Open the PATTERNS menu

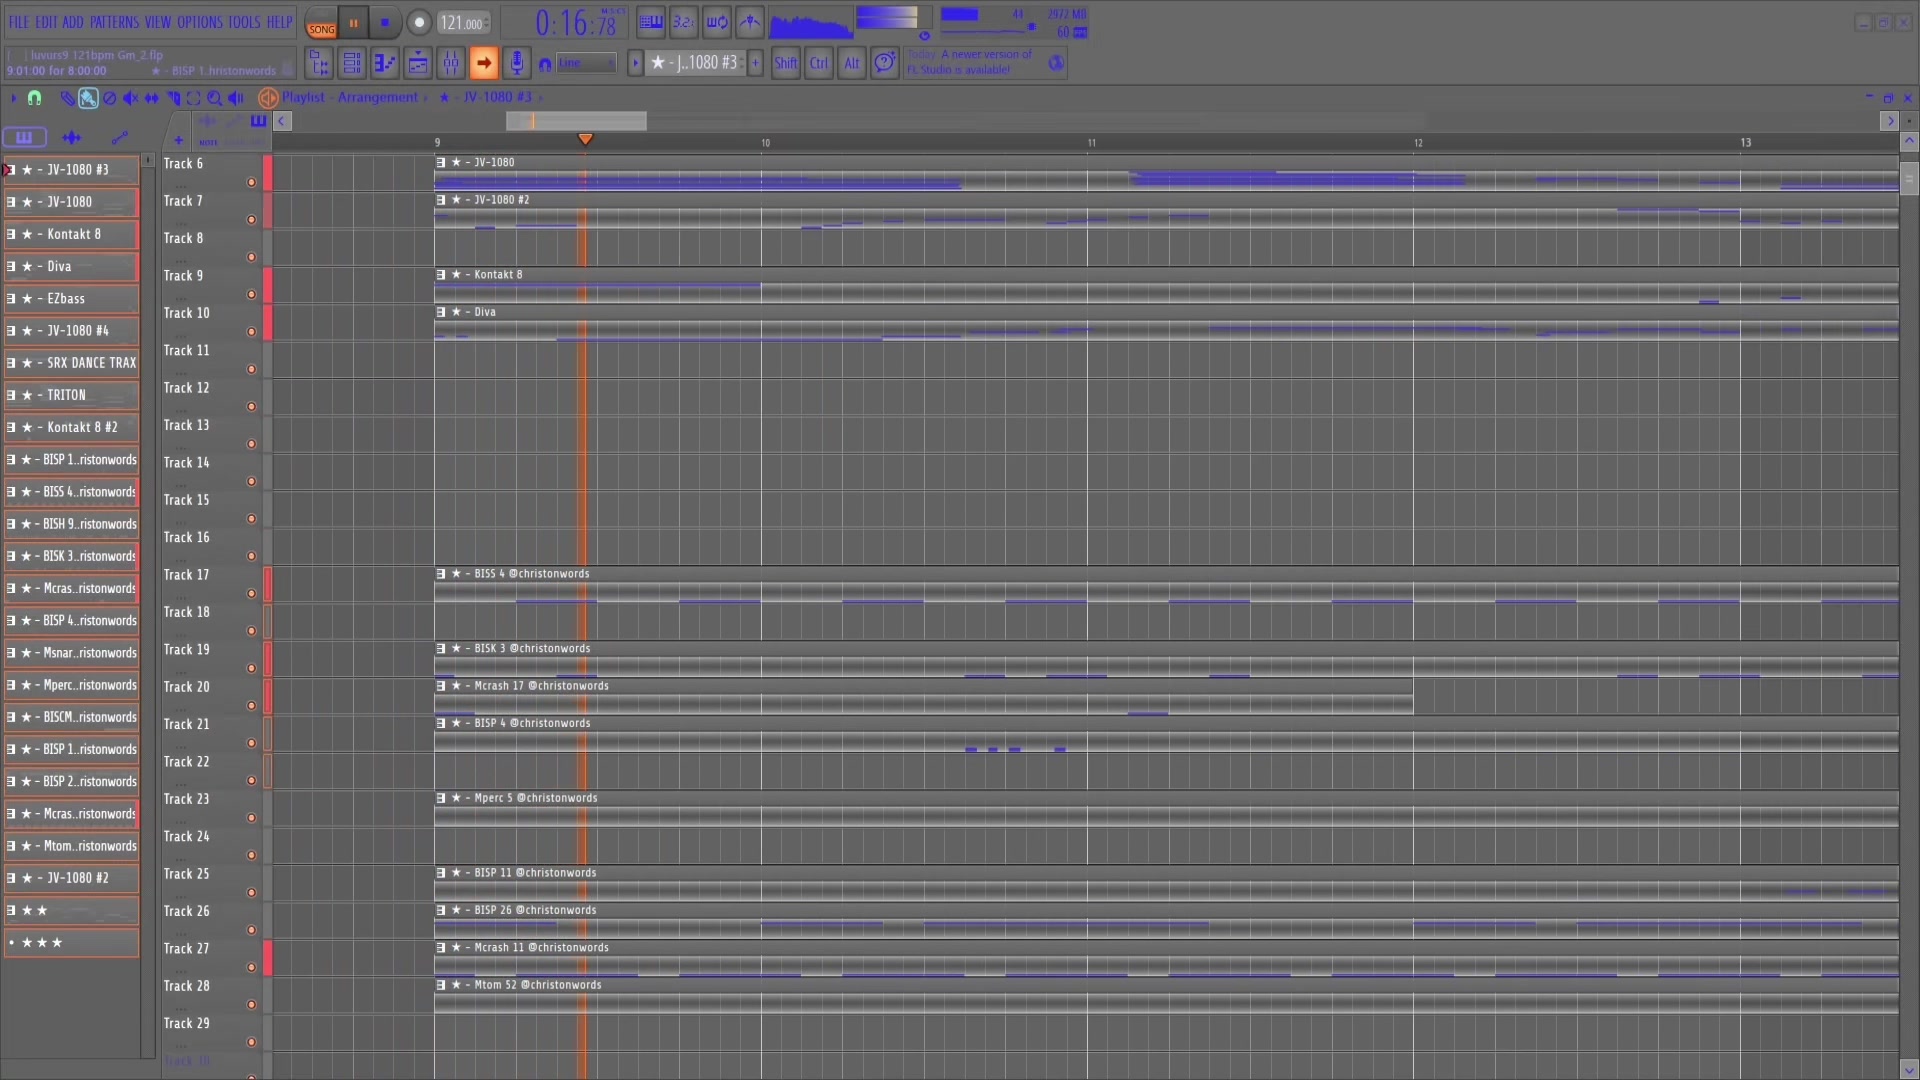pyautogui.click(x=114, y=22)
